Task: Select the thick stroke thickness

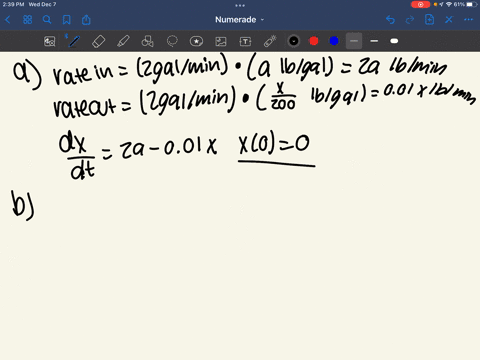Action: coord(394,41)
